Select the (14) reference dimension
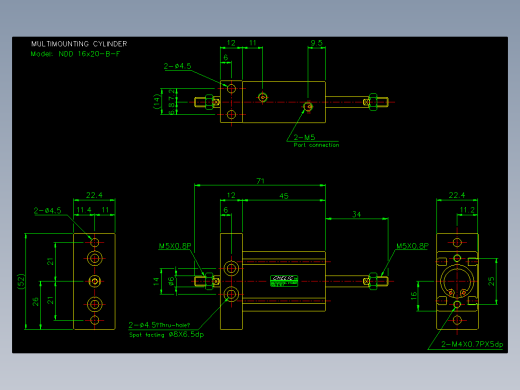The height and width of the screenshot is (390, 520). click(156, 101)
